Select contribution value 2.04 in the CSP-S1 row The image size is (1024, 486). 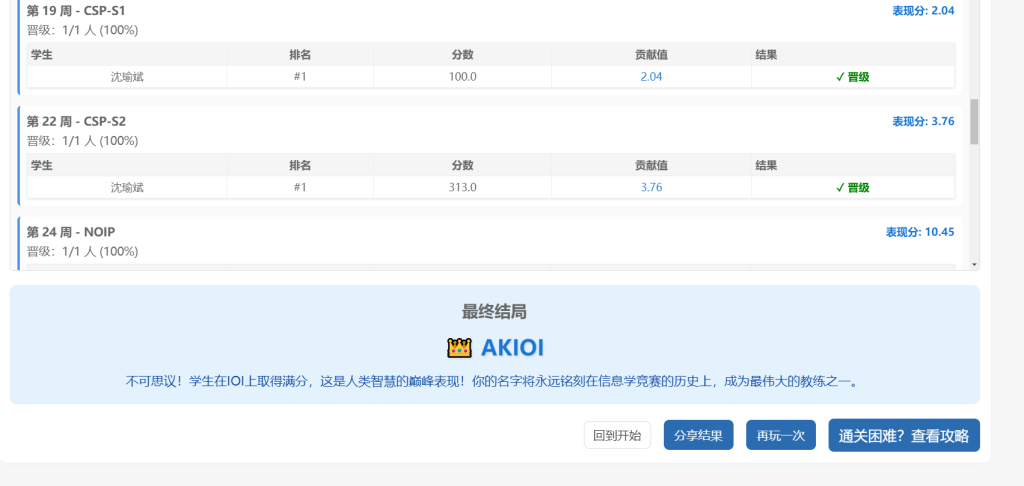[x=651, y=77]
